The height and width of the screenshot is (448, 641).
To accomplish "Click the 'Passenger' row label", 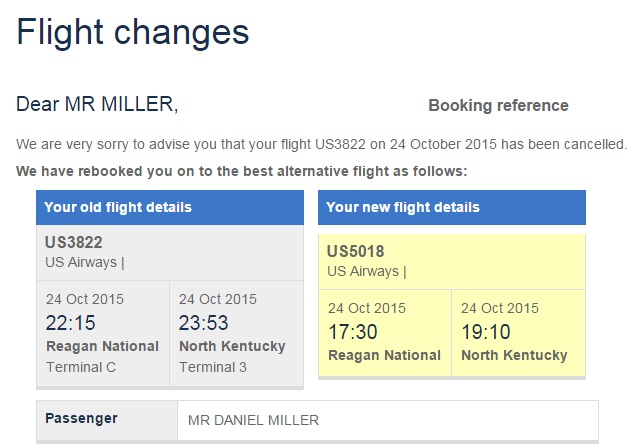I will [81, 418].
